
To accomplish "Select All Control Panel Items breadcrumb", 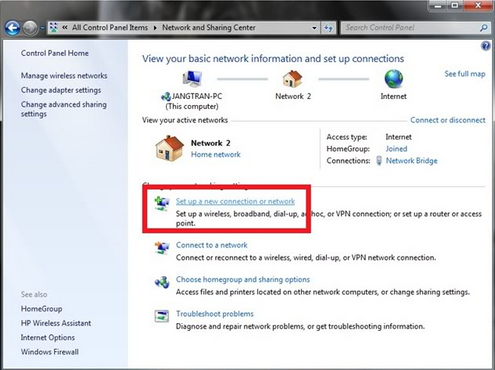I will pos(110,28).
